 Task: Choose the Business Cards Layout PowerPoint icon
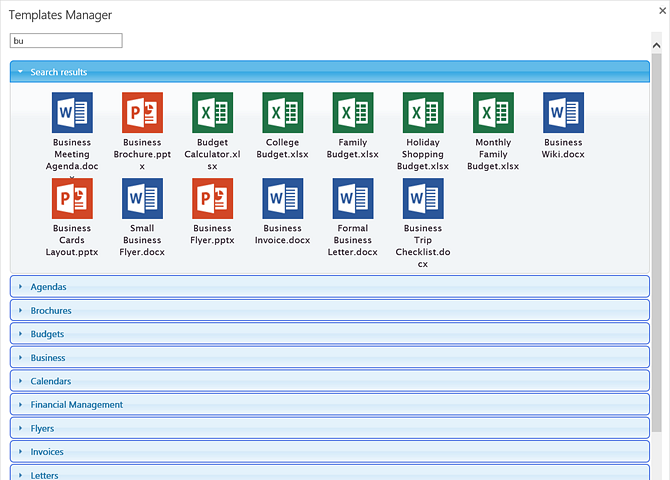pyautogui.click(x=72, y=198)
